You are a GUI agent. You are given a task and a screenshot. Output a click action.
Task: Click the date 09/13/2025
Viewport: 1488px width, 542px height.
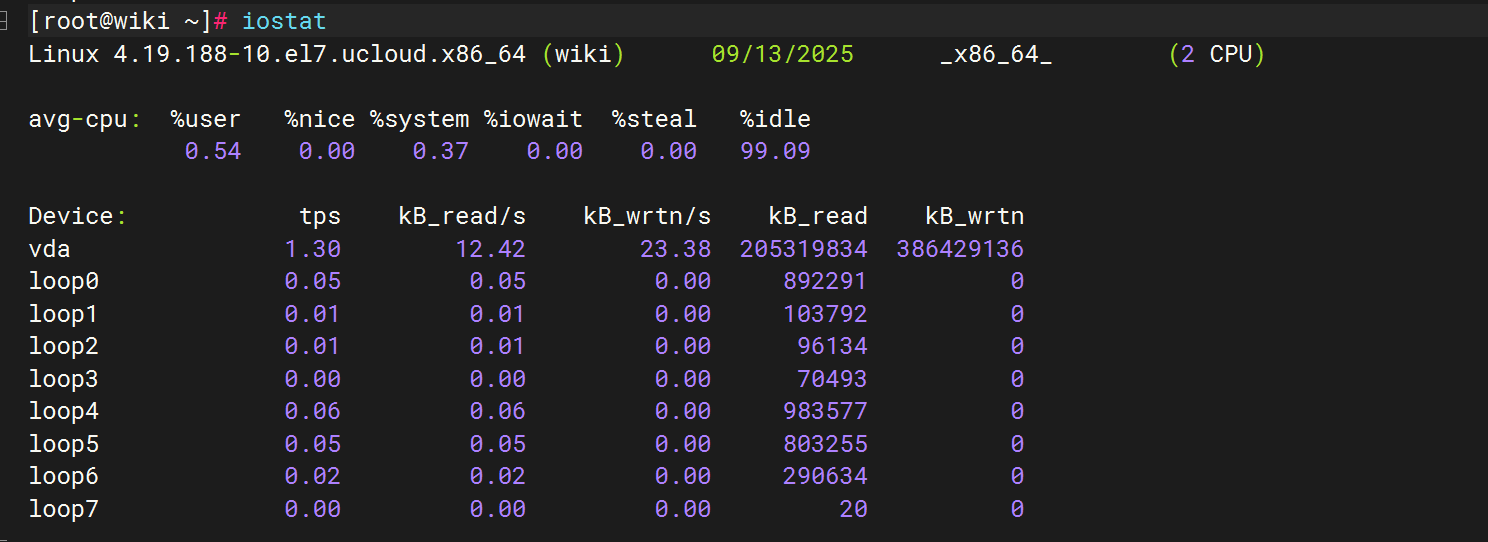pos(782,54)
